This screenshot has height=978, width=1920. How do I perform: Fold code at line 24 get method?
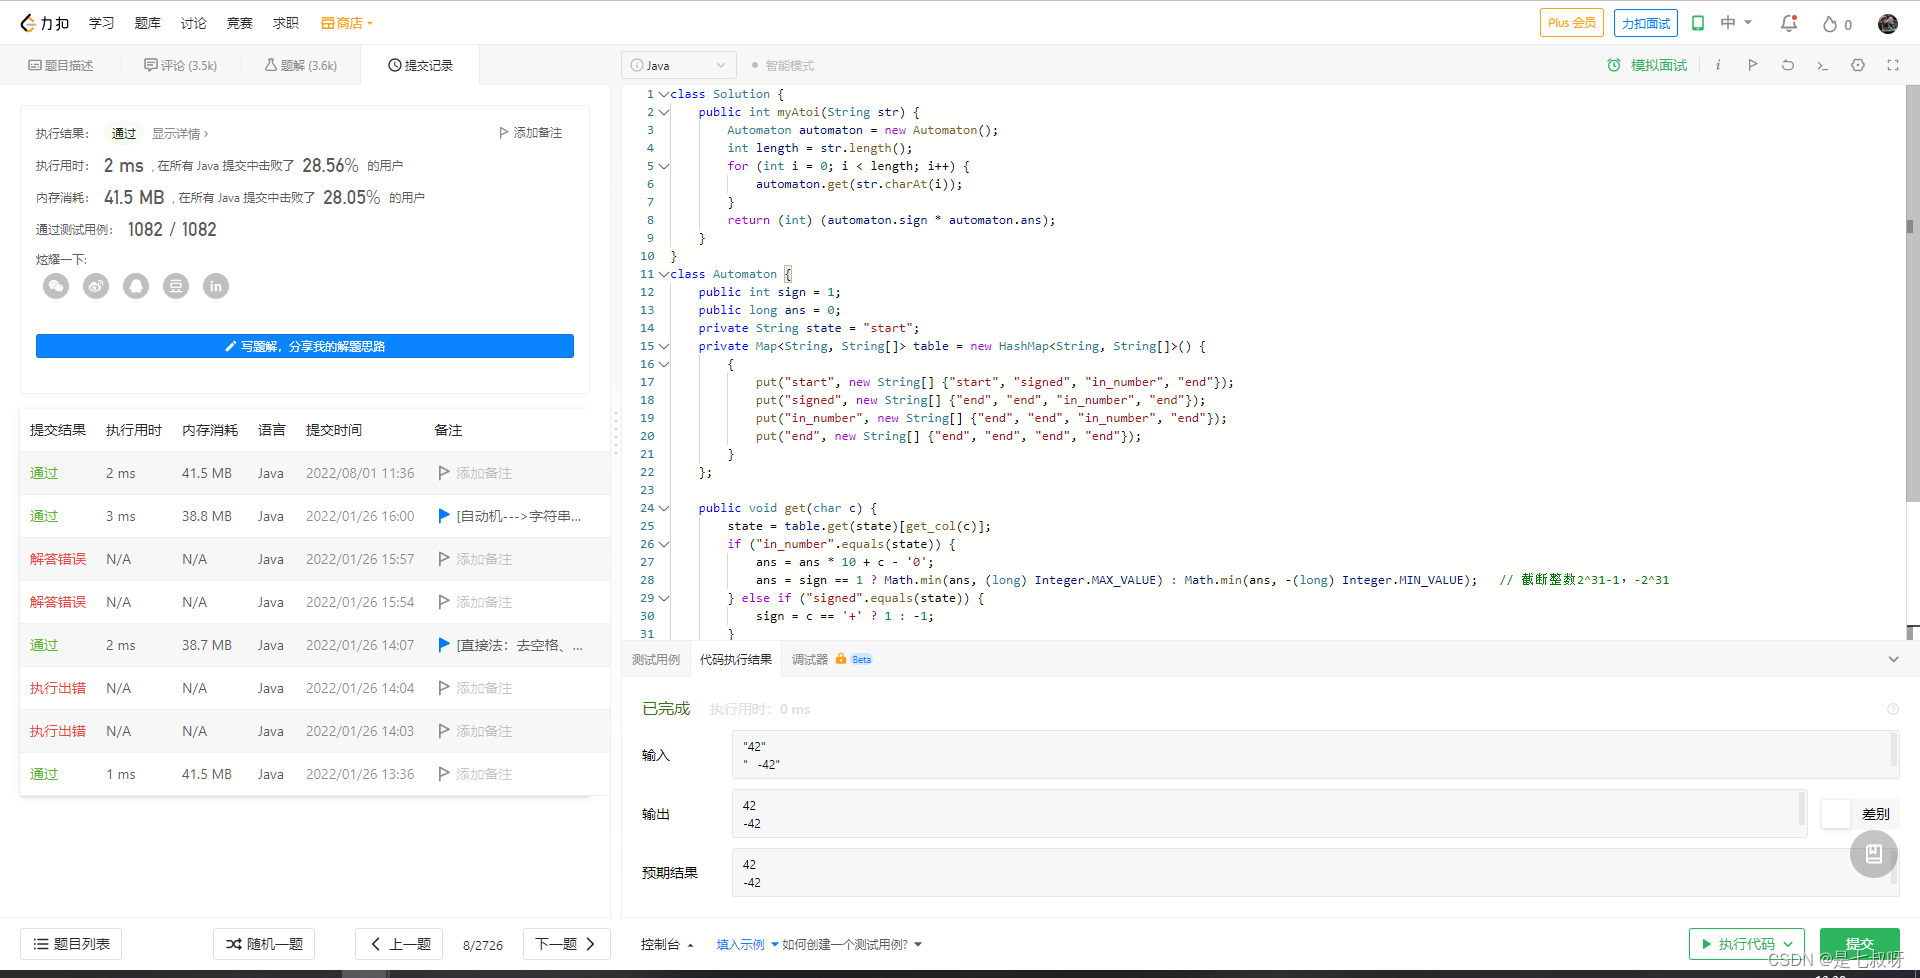tap(664, 508)
